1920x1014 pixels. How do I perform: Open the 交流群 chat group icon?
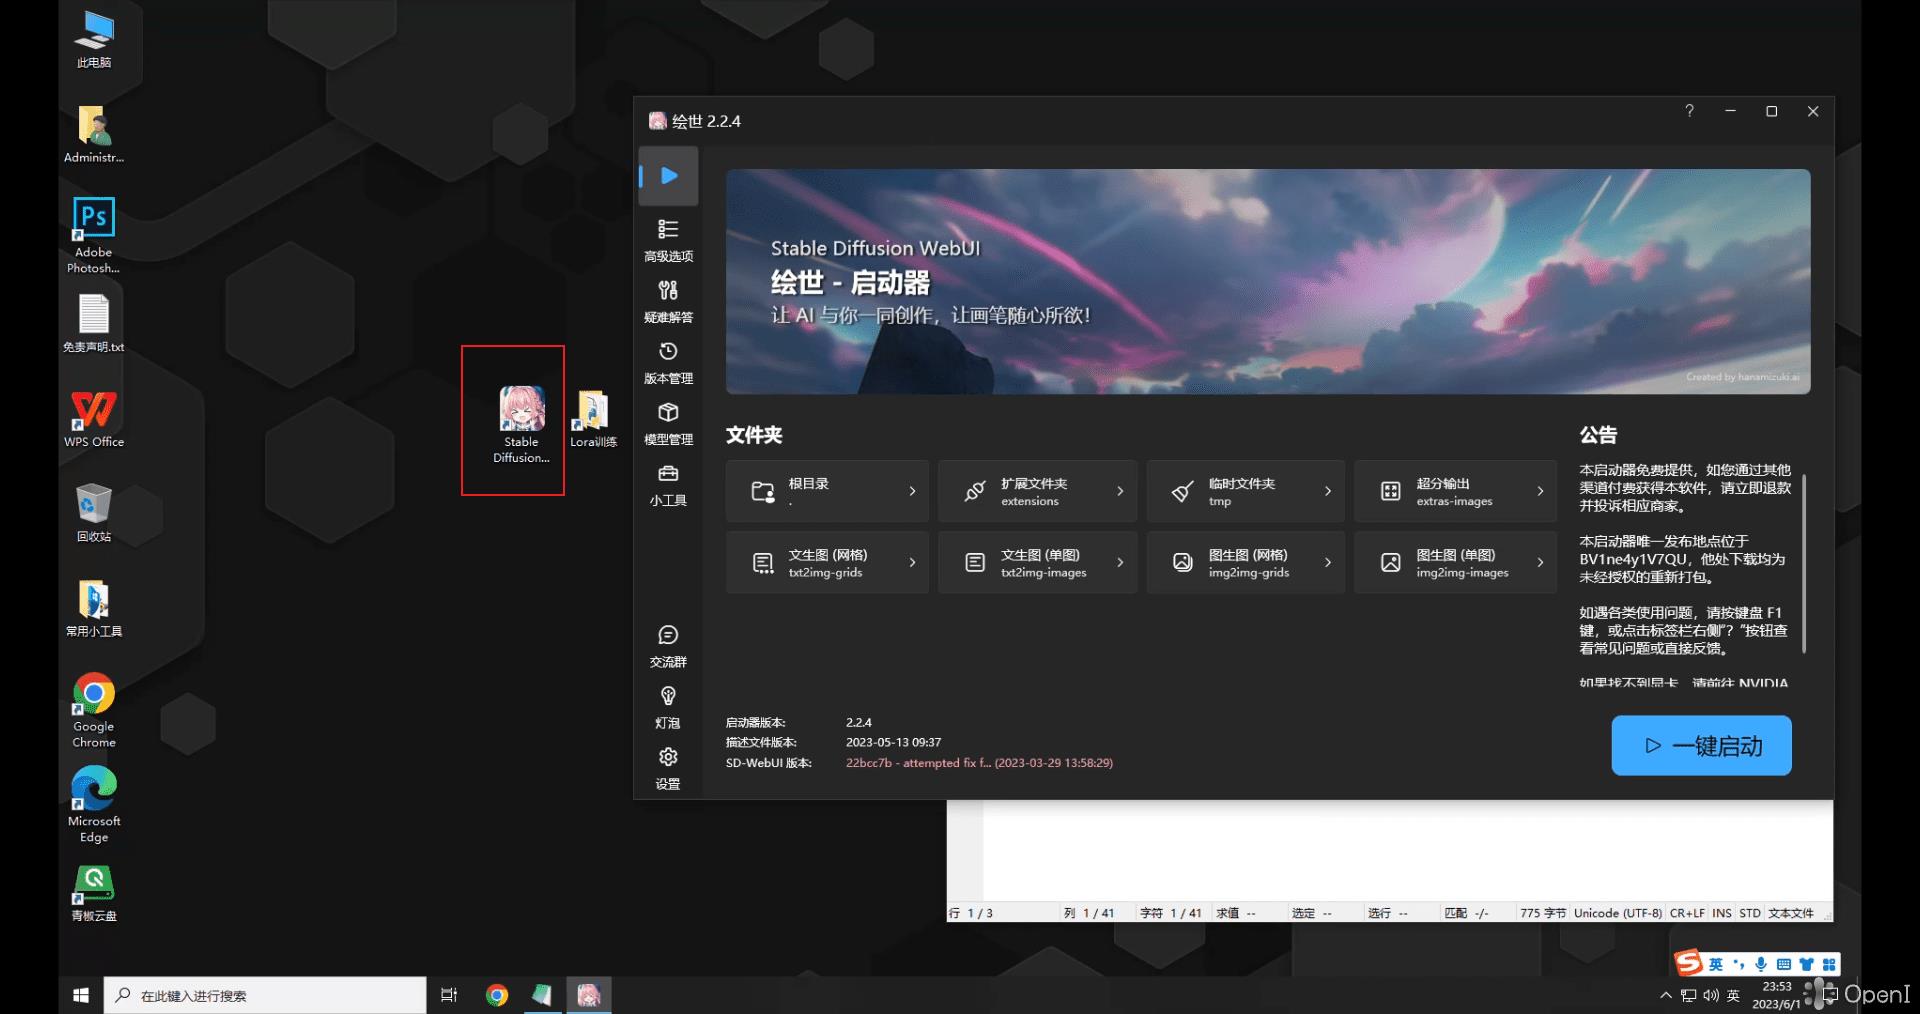click(x=668, y=645)
